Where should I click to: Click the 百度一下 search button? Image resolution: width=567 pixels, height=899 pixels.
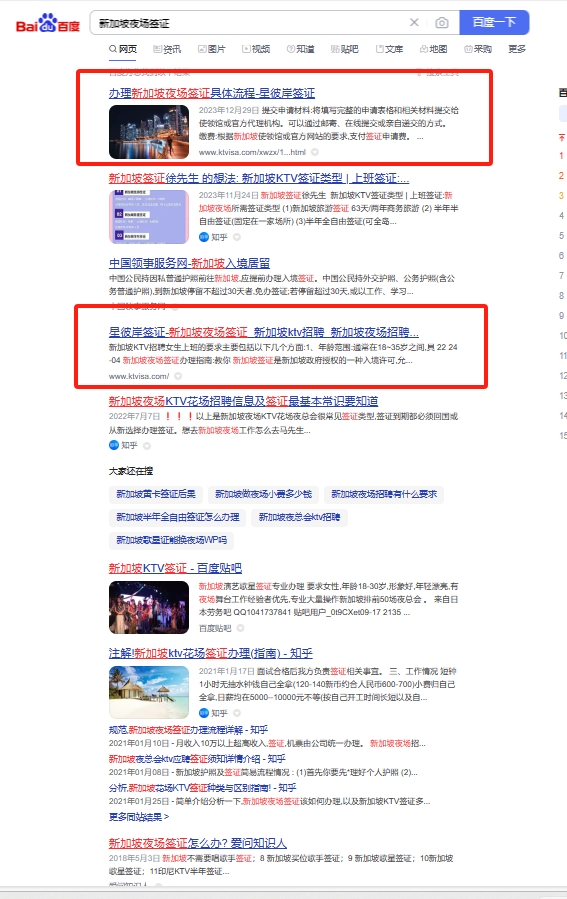[x=494, y=22]
